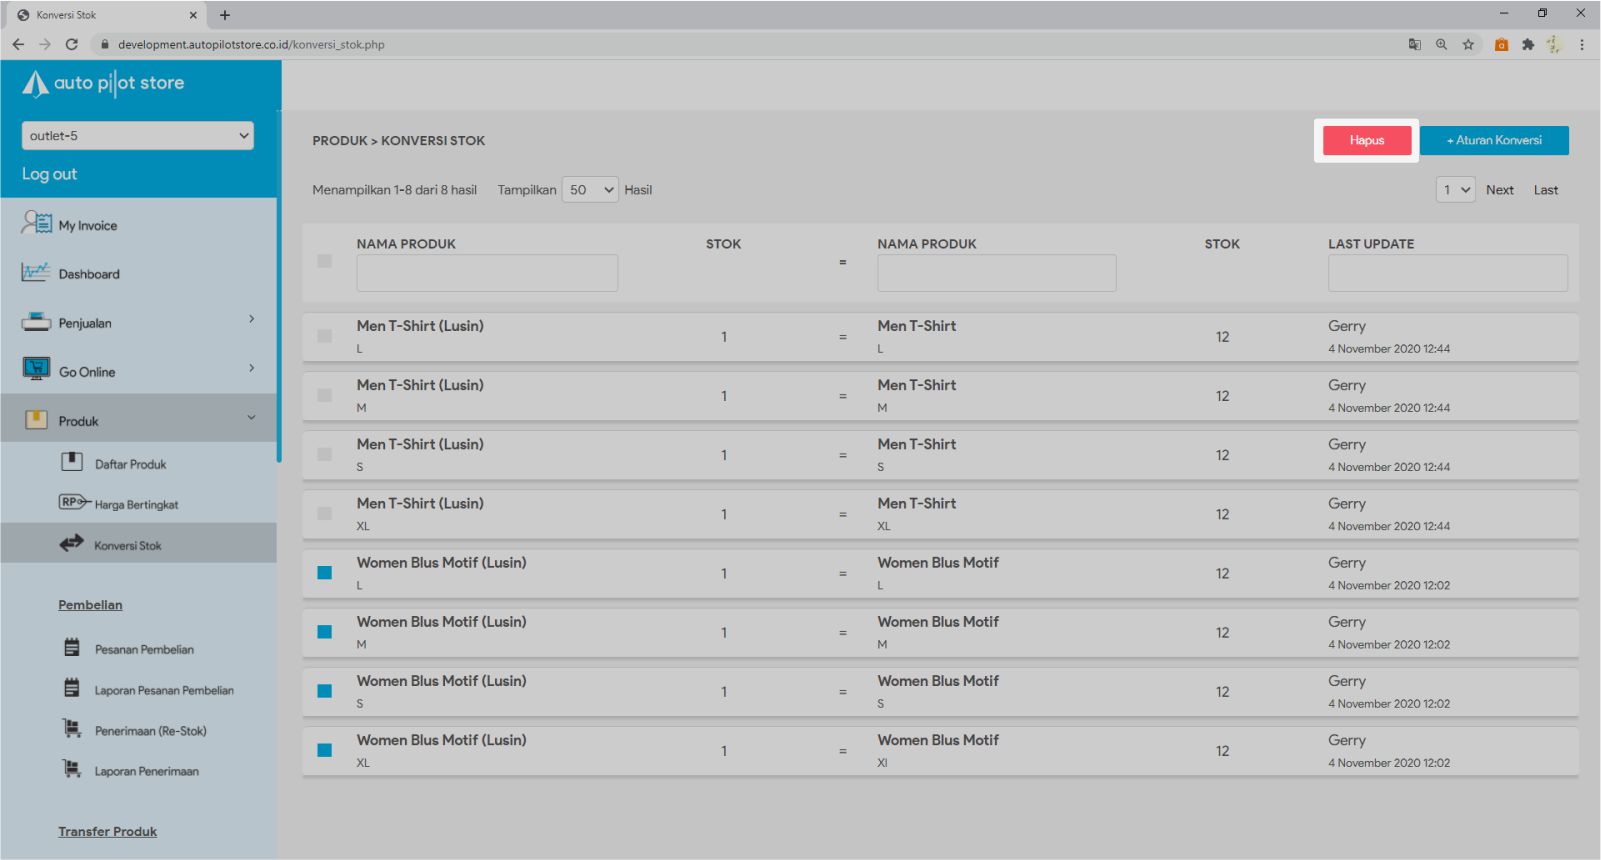Check the Men T-Shirt (Lusin) XL row
1601x860 pixels.
(325, 514)
